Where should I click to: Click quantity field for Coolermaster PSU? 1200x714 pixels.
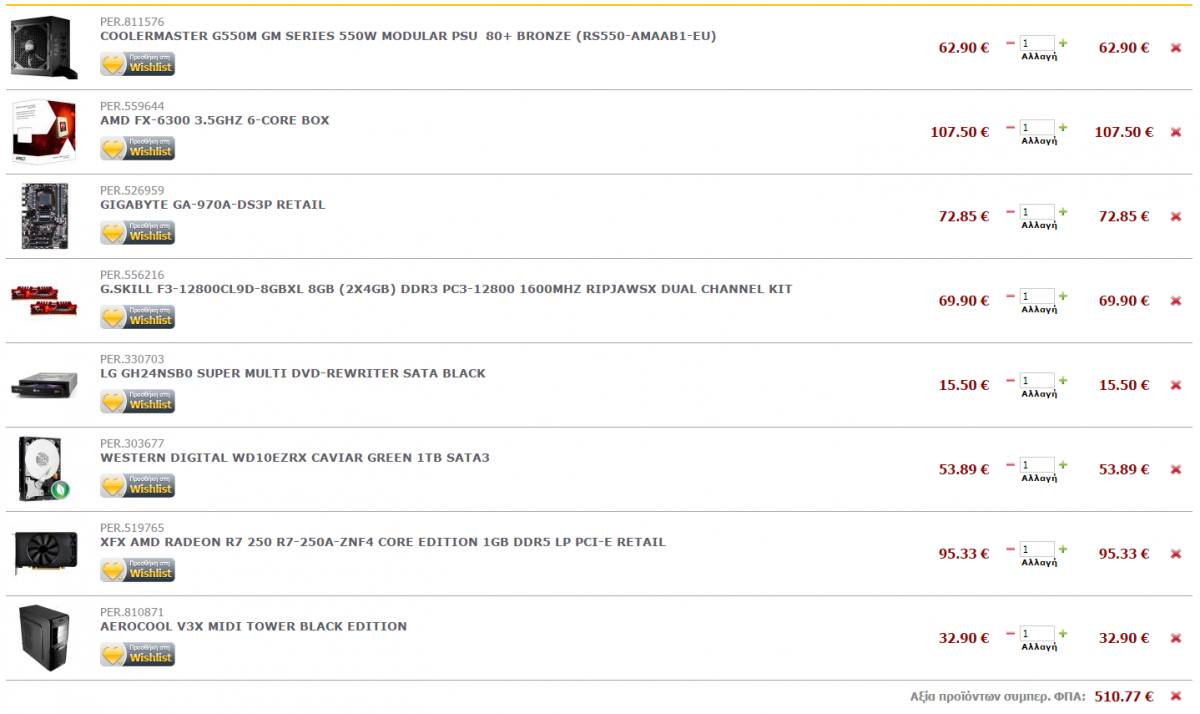tap(1037, 43)
